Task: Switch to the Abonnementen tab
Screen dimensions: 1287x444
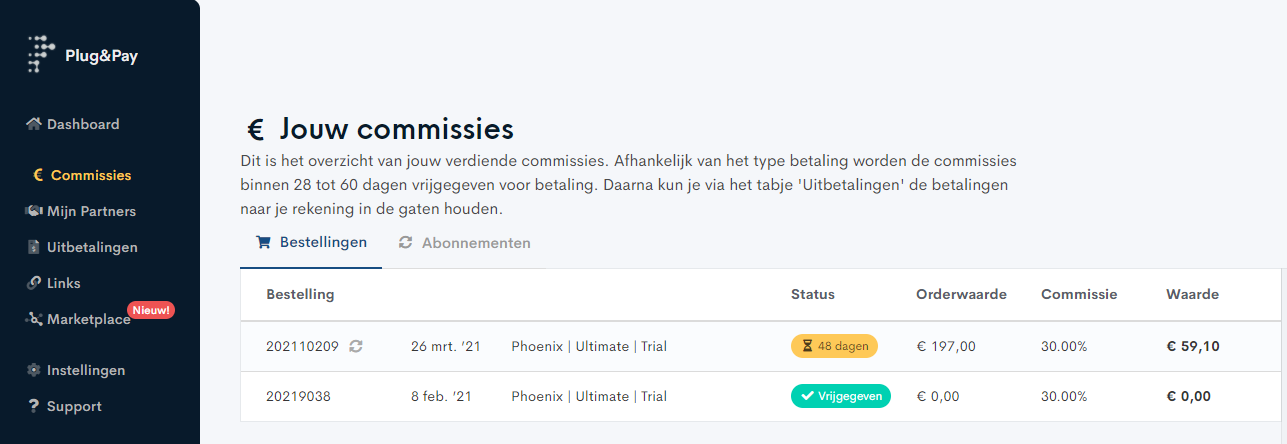Action: (x=464, y=243)
